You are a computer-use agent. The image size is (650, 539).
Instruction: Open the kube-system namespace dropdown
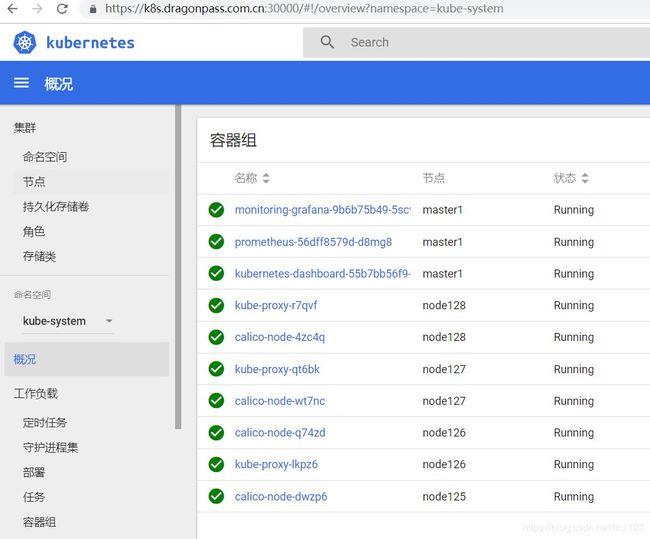[68, 321]
